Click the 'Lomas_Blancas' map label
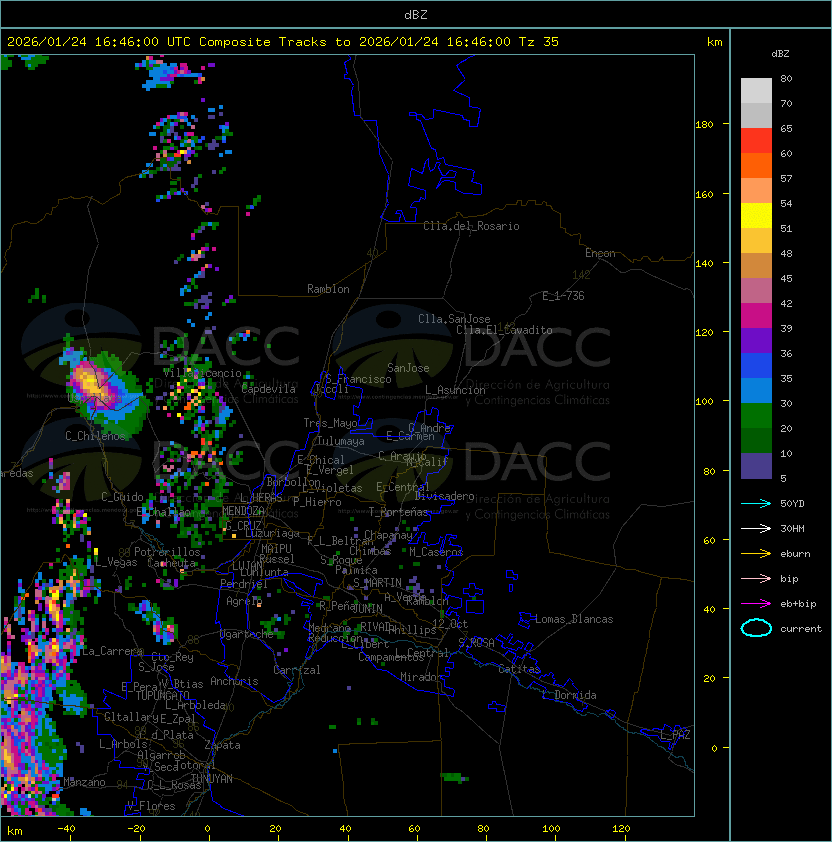This screenshot has width=832, height=842. pos(574,619)
